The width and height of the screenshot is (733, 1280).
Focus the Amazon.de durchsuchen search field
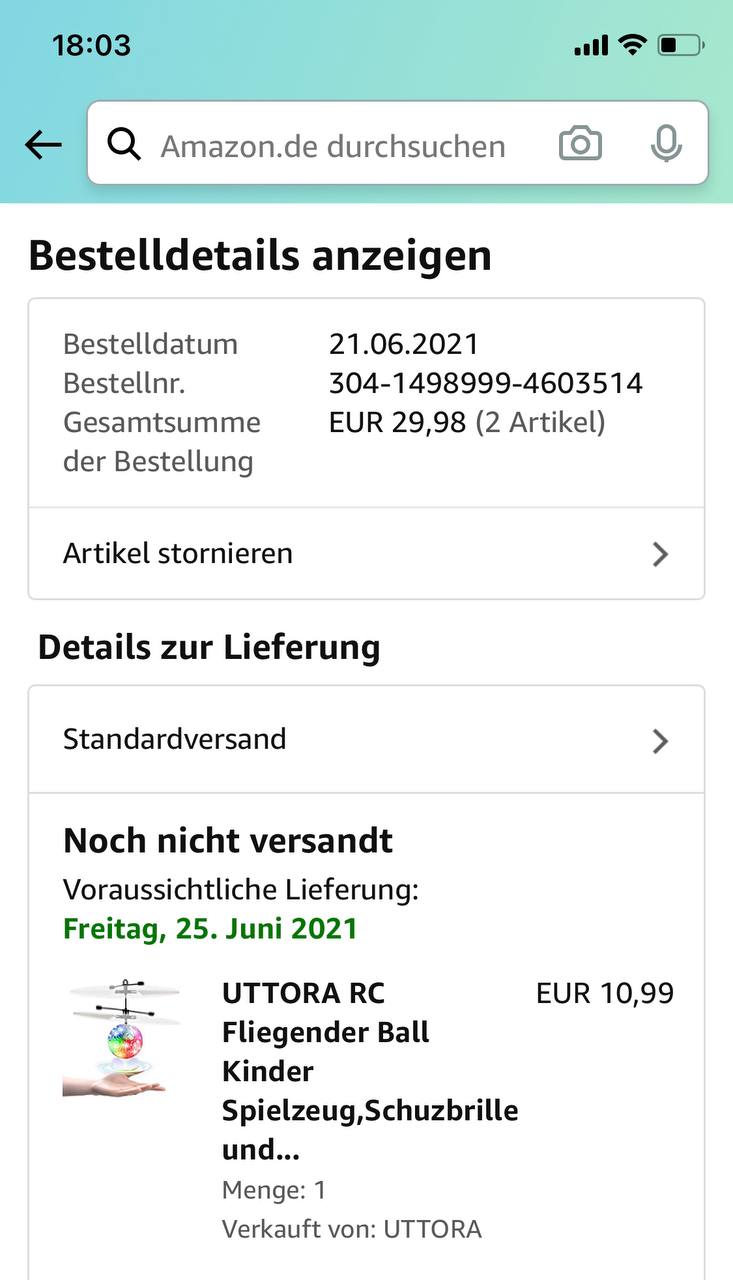(333, 146)
